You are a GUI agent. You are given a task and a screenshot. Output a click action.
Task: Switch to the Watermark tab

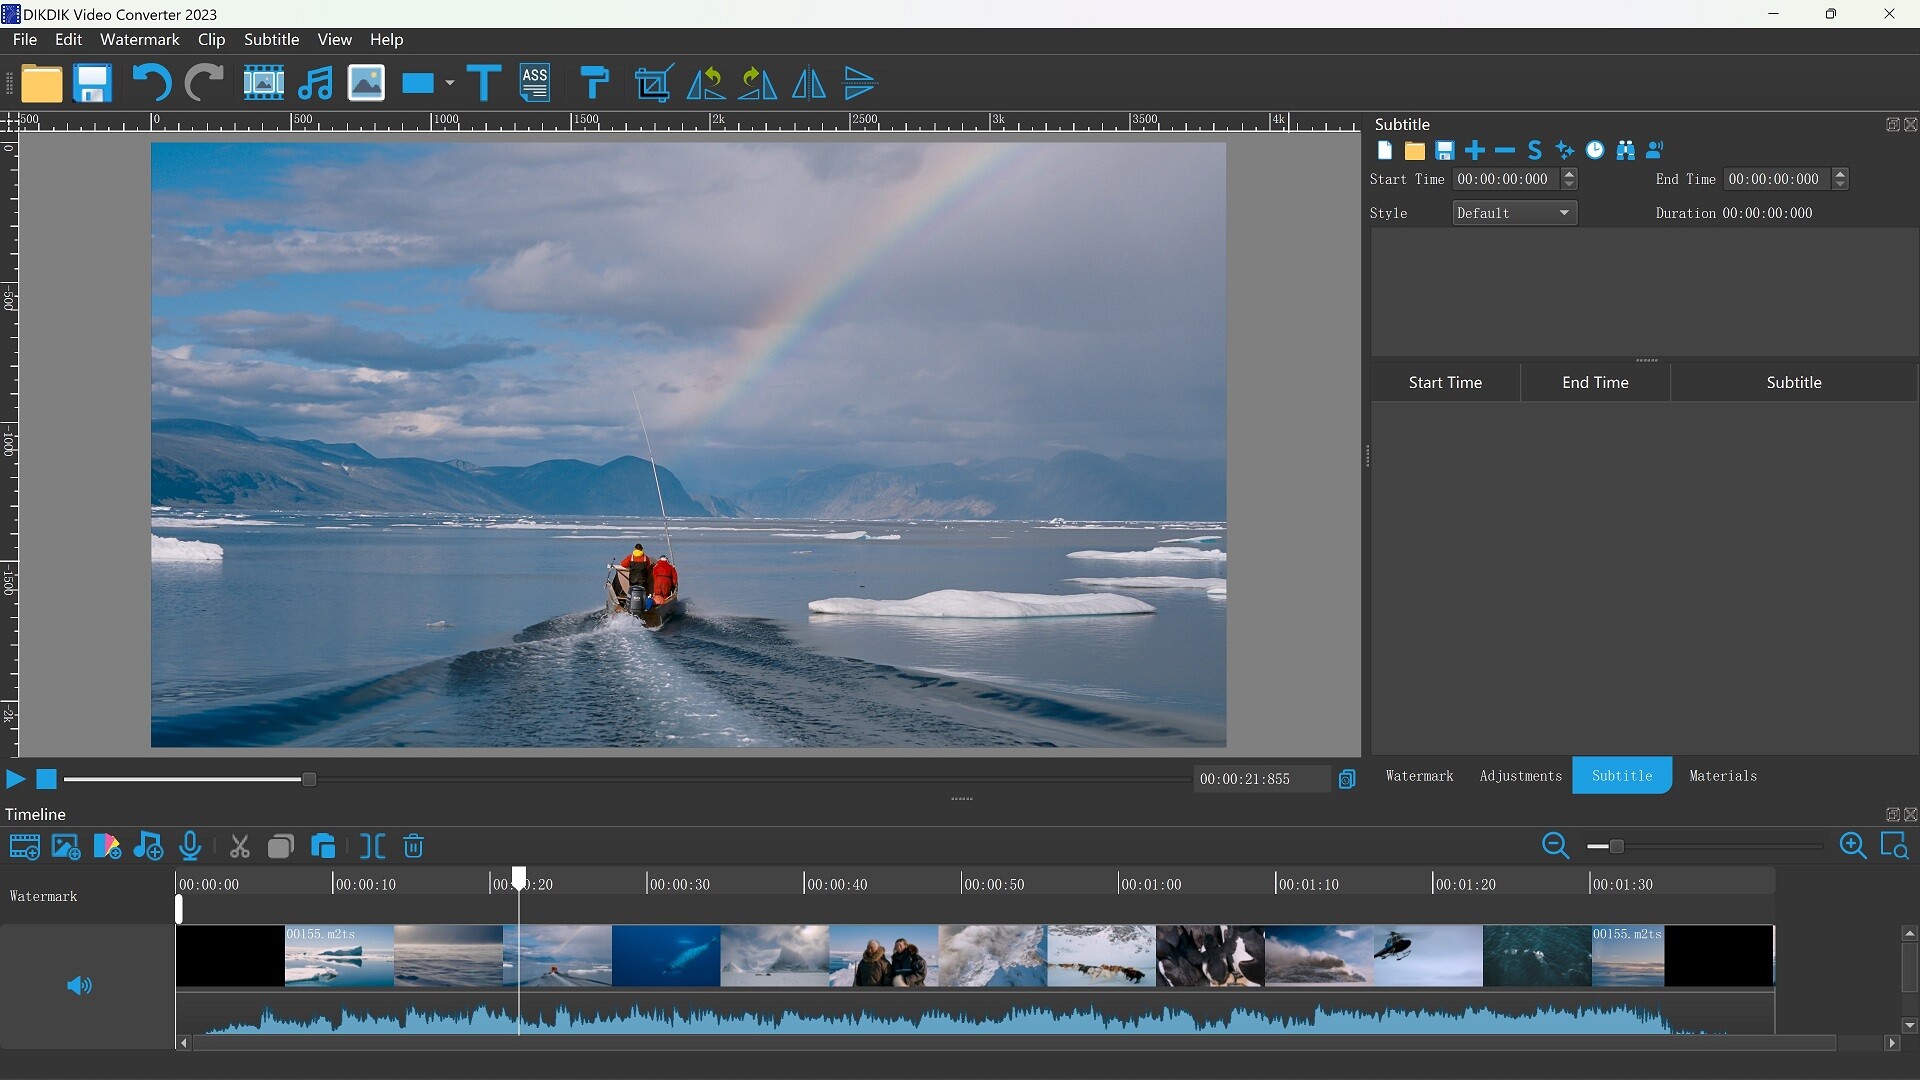1418,775
